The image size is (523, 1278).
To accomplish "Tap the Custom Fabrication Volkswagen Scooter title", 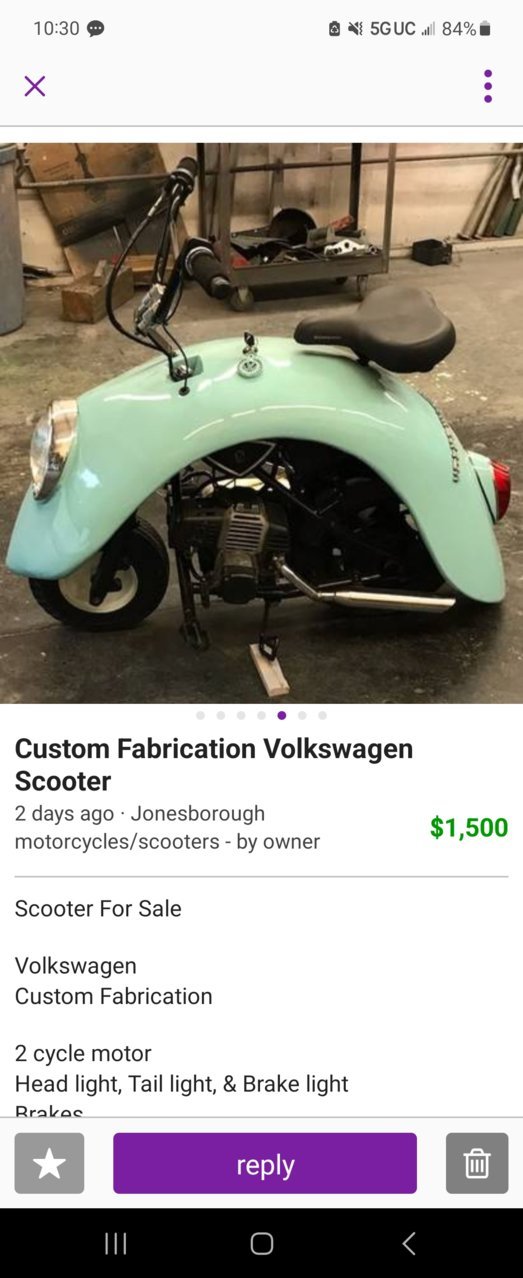I will tap(214, 764).
